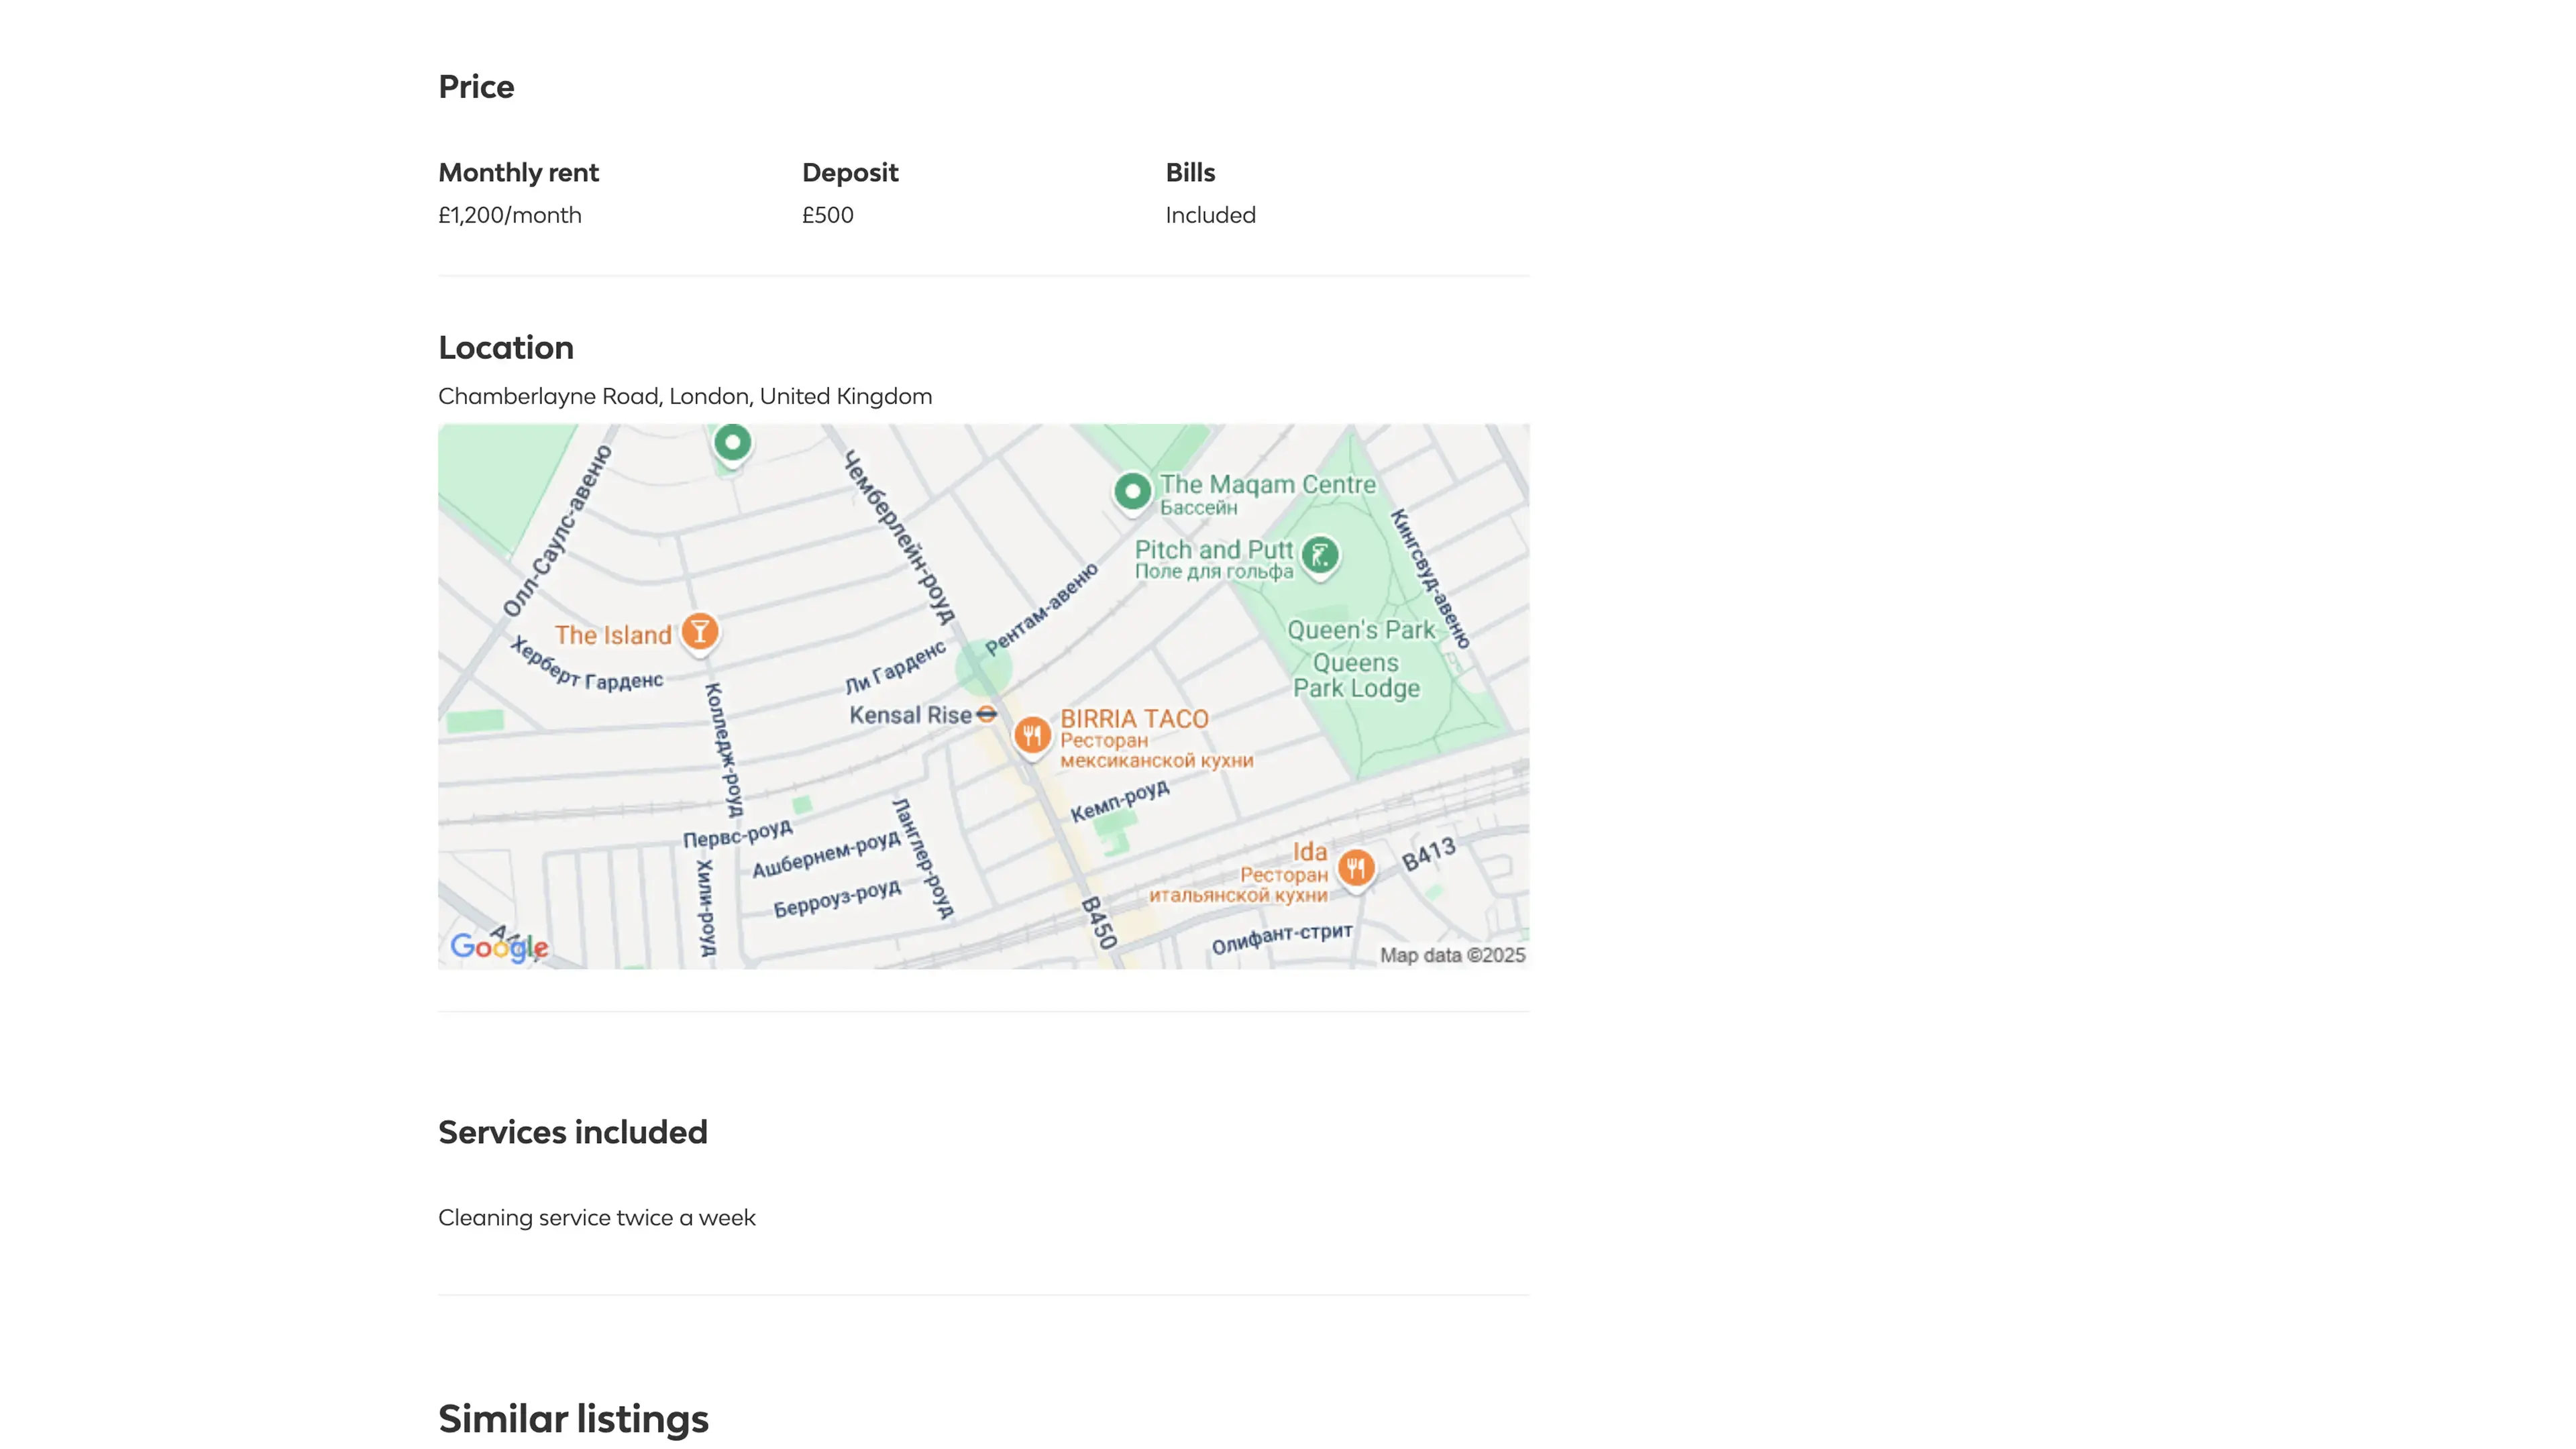The image size is (2576, 1449).
Task: Click the £1,200/month rent value
Action: tap(509, 215)
